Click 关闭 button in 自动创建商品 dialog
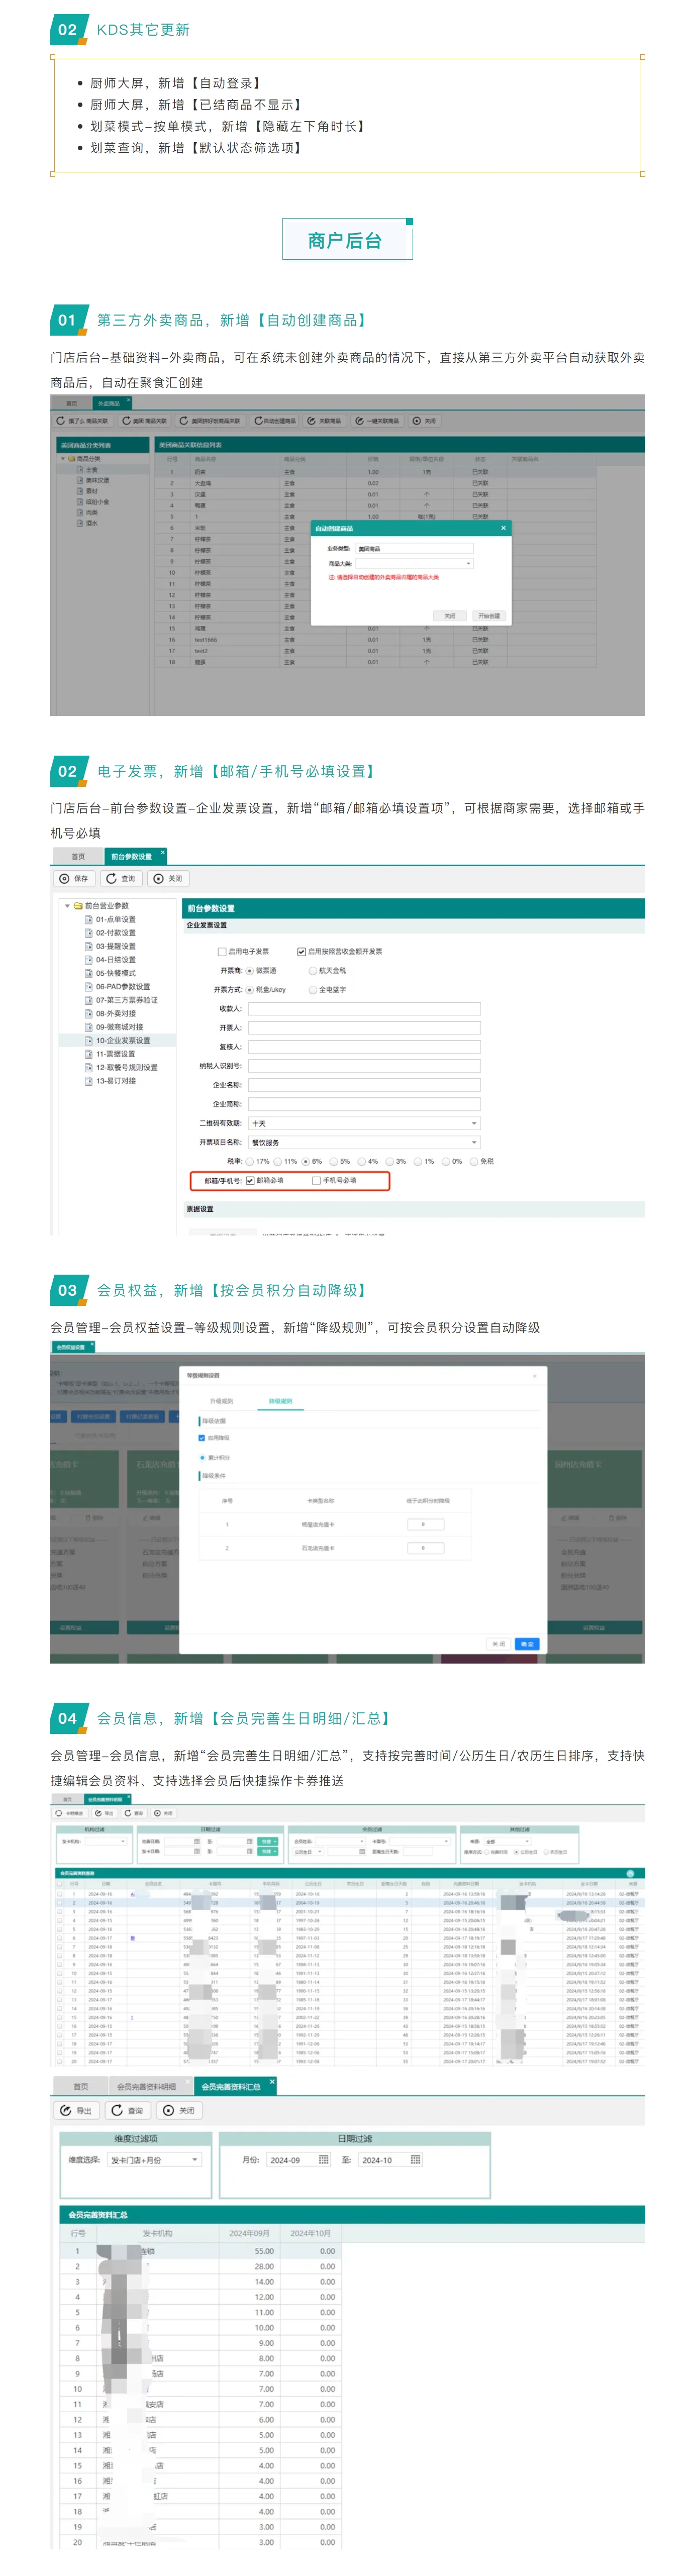693x2576 pixels. click(x=450, y=616)
